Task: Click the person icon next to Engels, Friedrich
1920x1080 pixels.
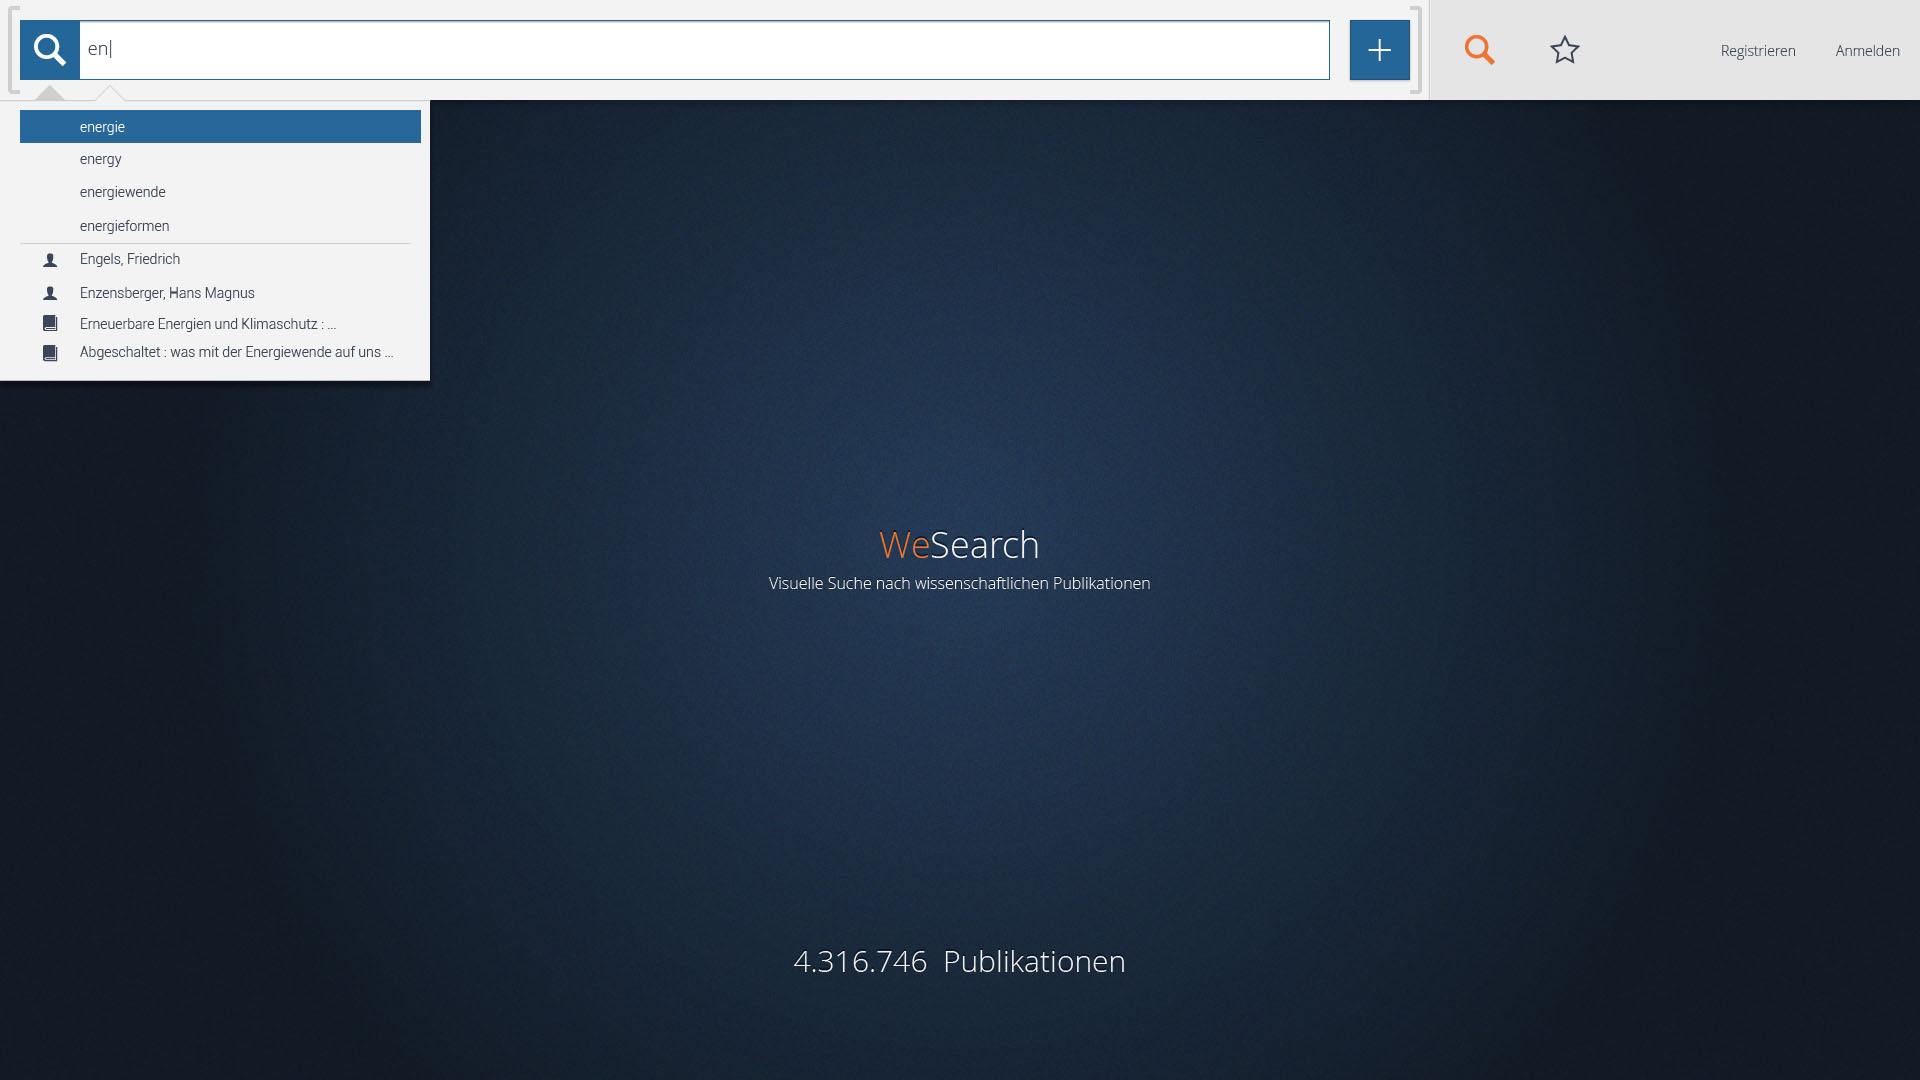Action: (x=50, y=259)
